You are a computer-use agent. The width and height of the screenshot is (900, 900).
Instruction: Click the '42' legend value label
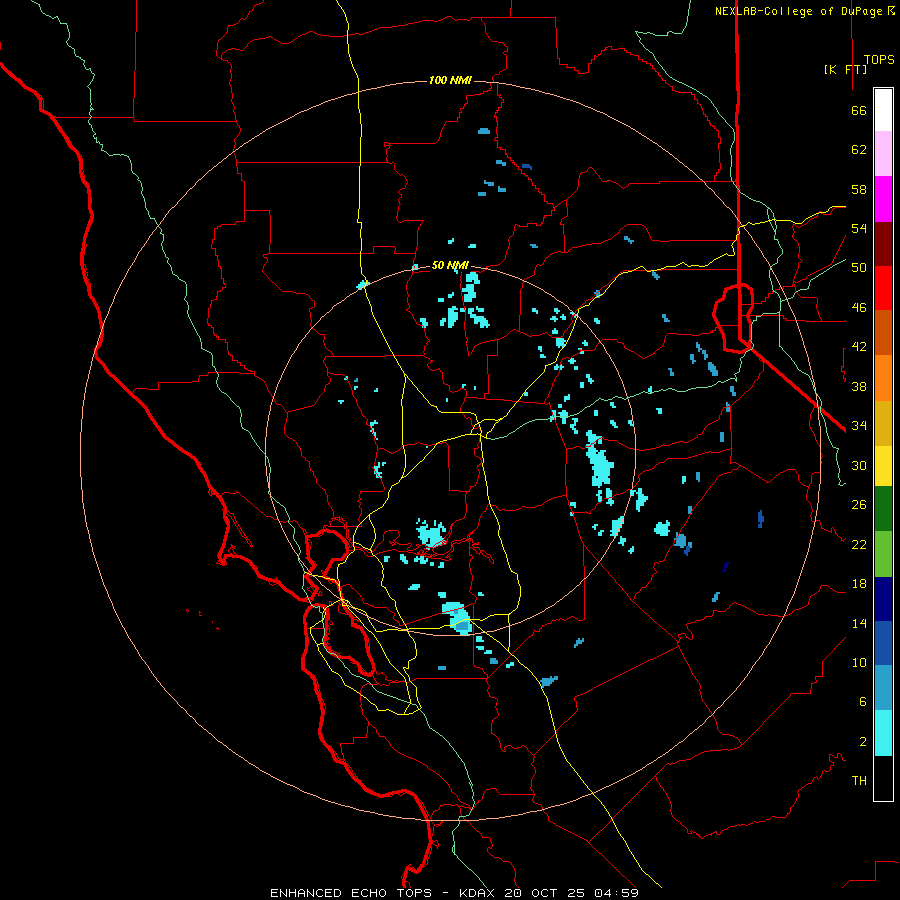click(859, 347)
